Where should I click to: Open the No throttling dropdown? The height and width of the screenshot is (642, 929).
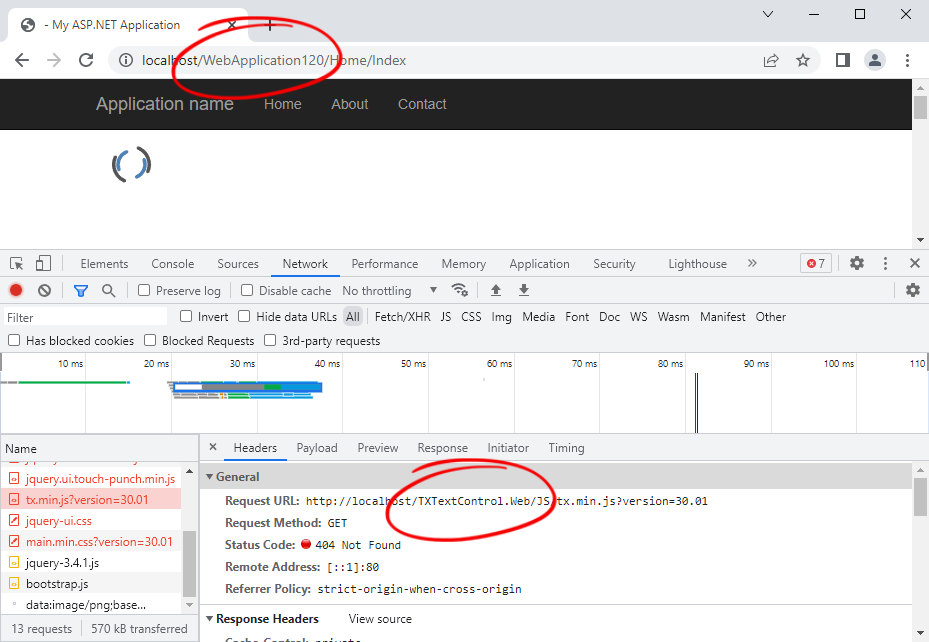click(389, 291)
